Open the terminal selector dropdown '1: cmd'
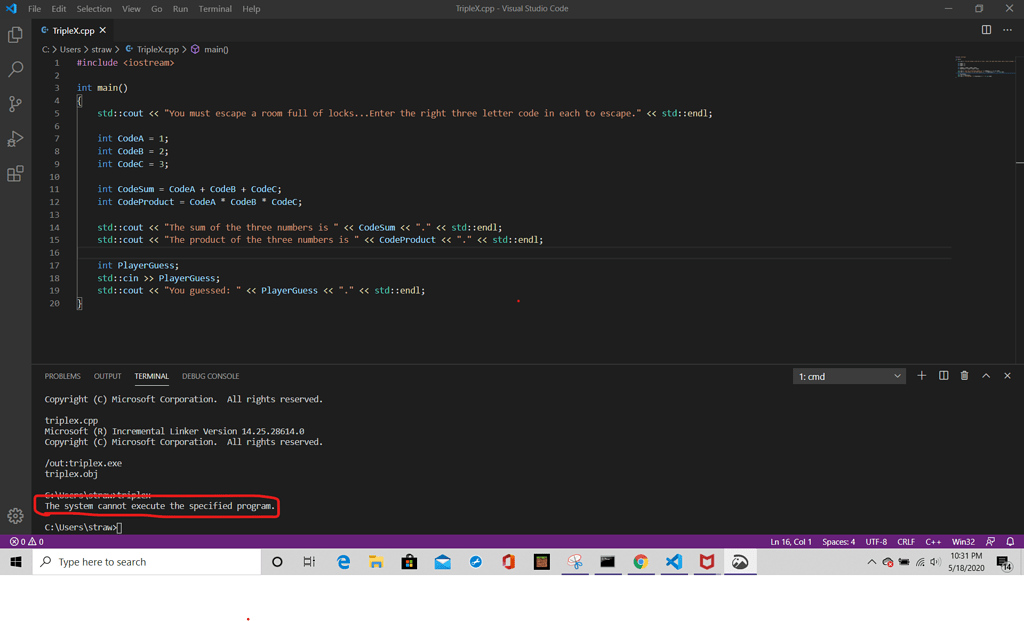The image size is (1024, 621). click(x=849, y=376)
